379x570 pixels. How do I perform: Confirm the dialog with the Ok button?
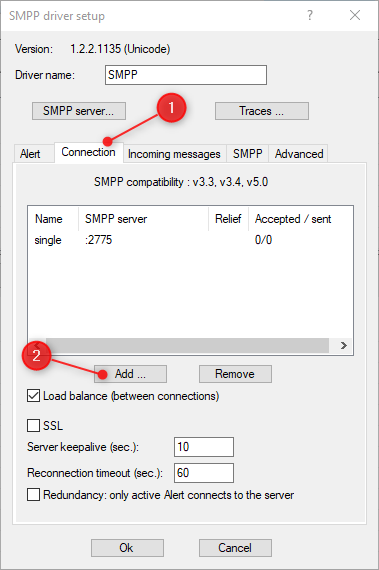point(127,548)
